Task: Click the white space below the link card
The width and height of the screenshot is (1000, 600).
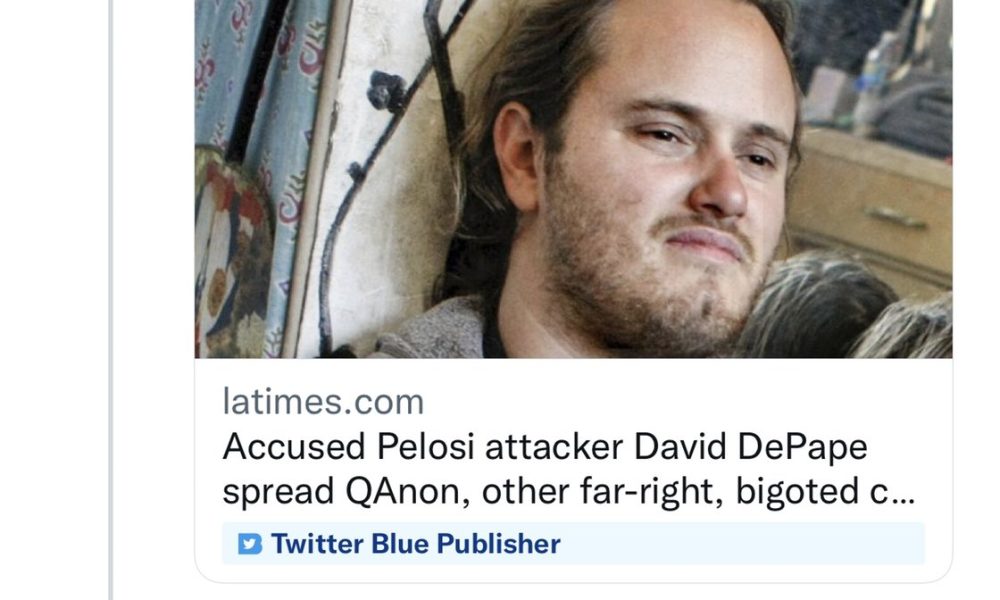Action: point(573,592)
